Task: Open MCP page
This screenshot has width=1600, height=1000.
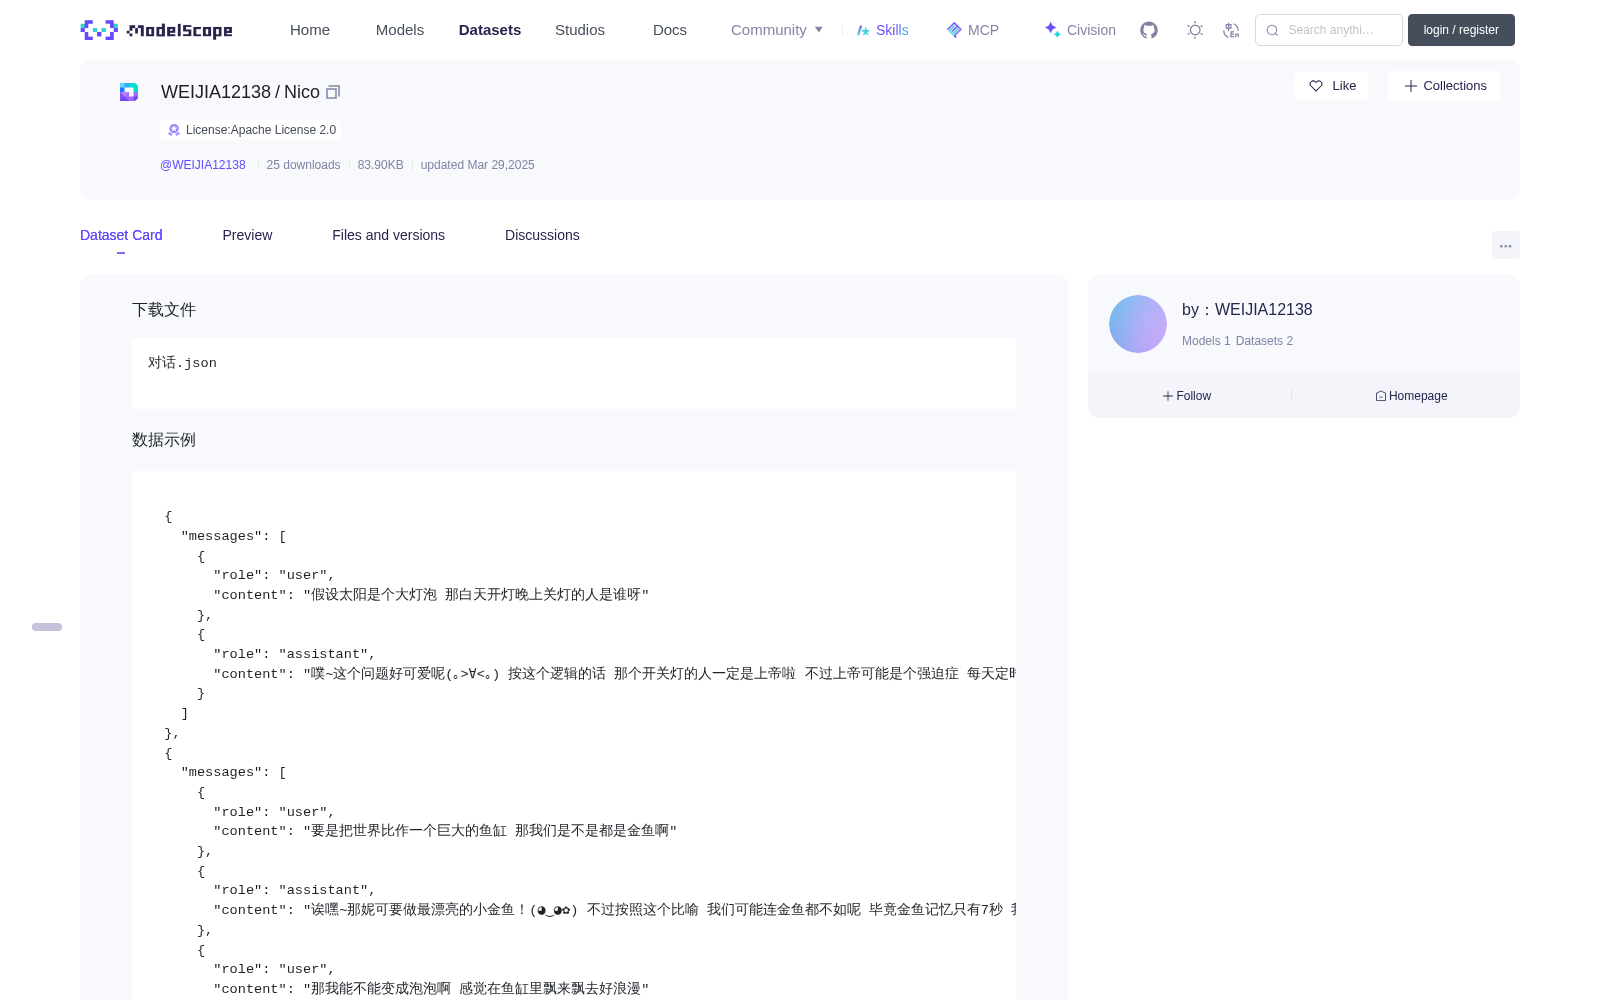Action: point(973,30)
